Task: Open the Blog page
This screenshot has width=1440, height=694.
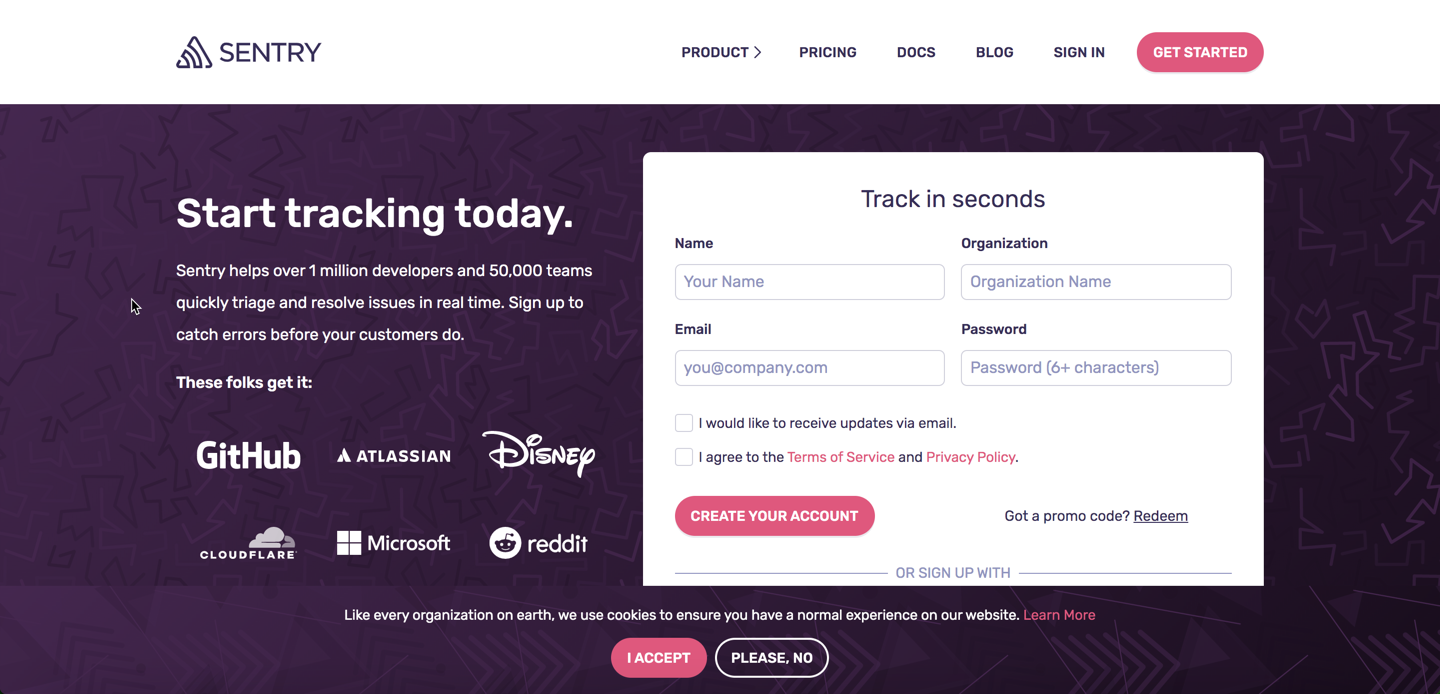Action: [x=995, y=52]
